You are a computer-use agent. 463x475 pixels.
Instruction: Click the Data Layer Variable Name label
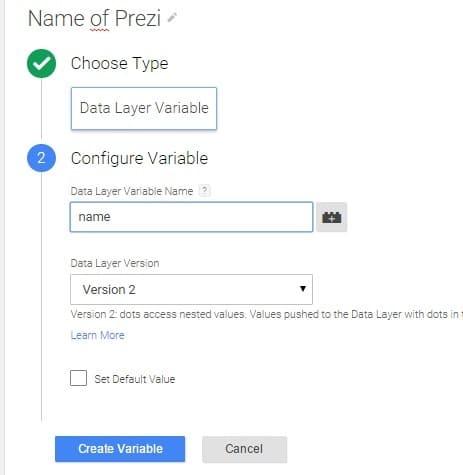[132, 191]
